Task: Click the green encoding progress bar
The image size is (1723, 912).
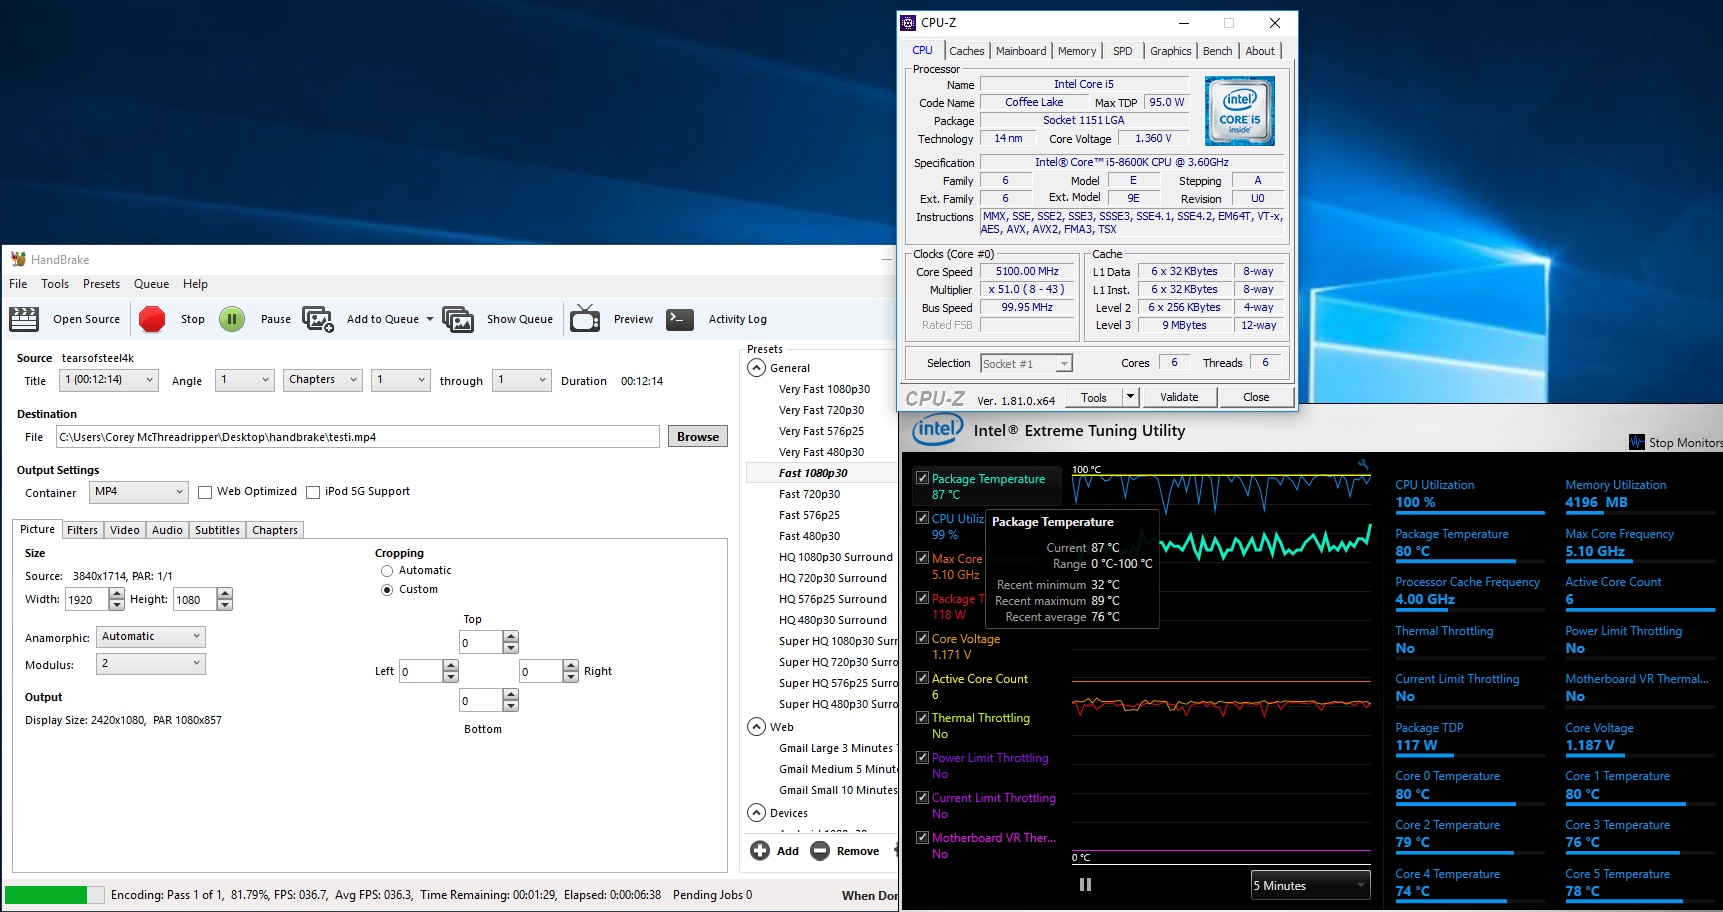Action: [54, 895]
